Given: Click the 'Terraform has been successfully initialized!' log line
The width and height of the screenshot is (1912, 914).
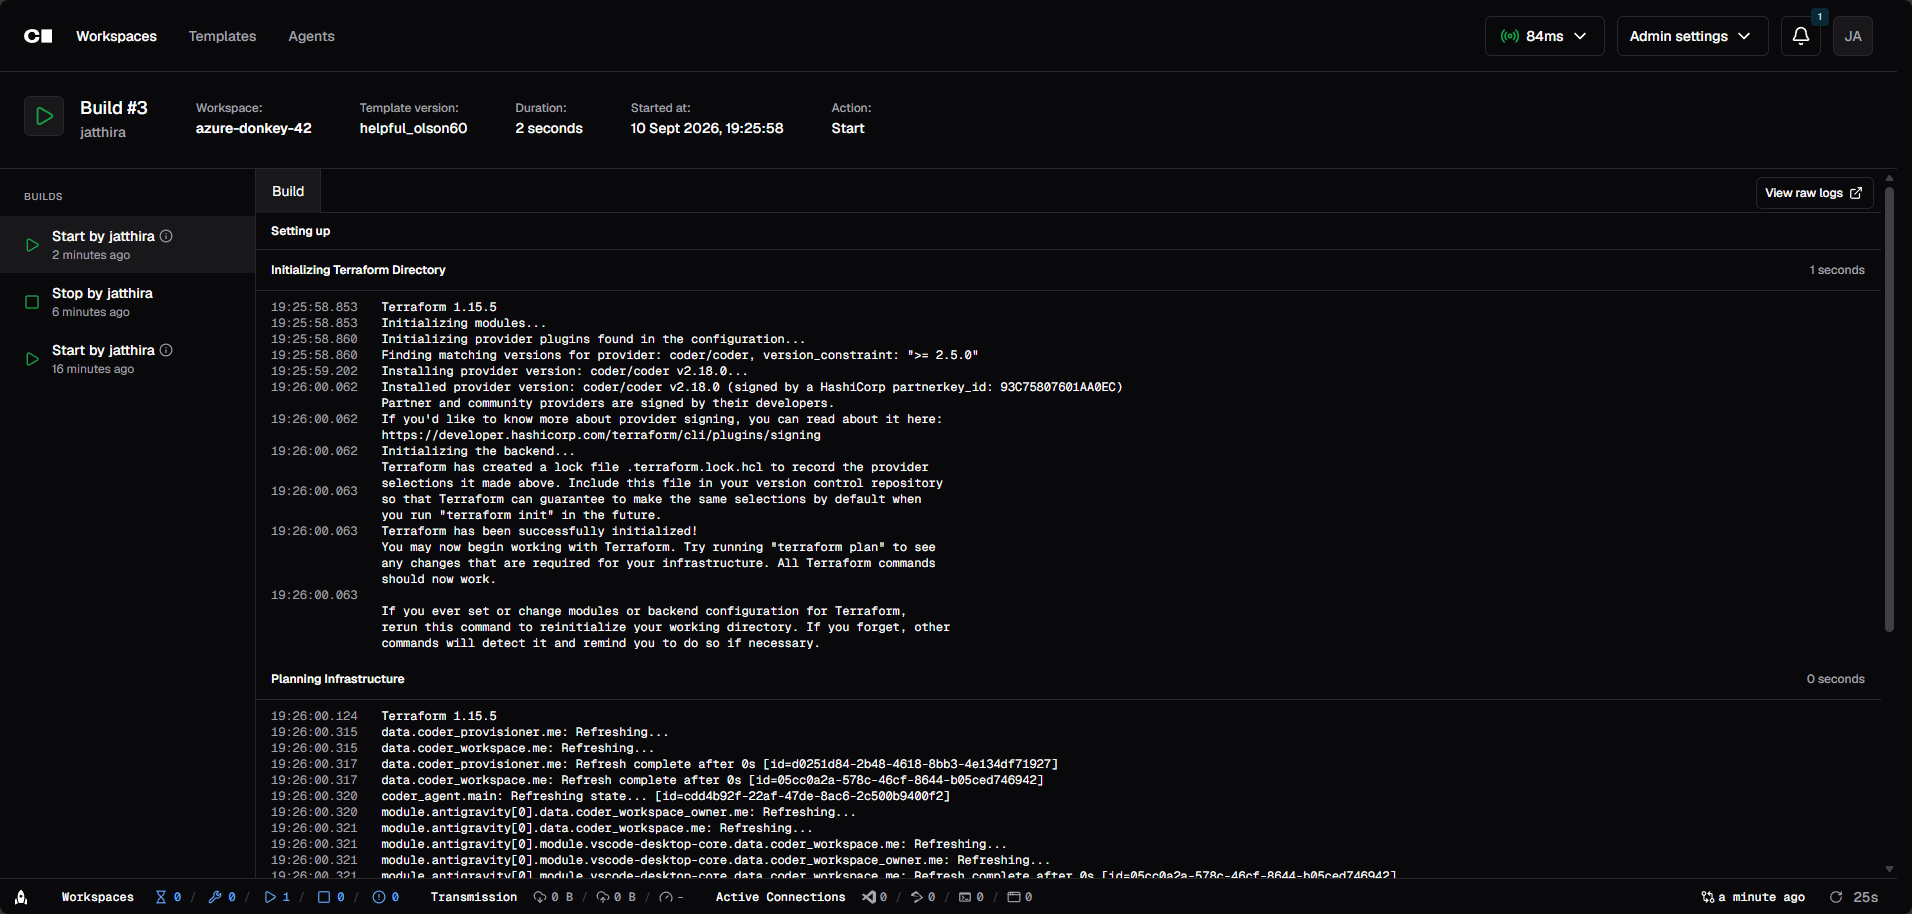Looking at the screenshot, I should (539, 531).
